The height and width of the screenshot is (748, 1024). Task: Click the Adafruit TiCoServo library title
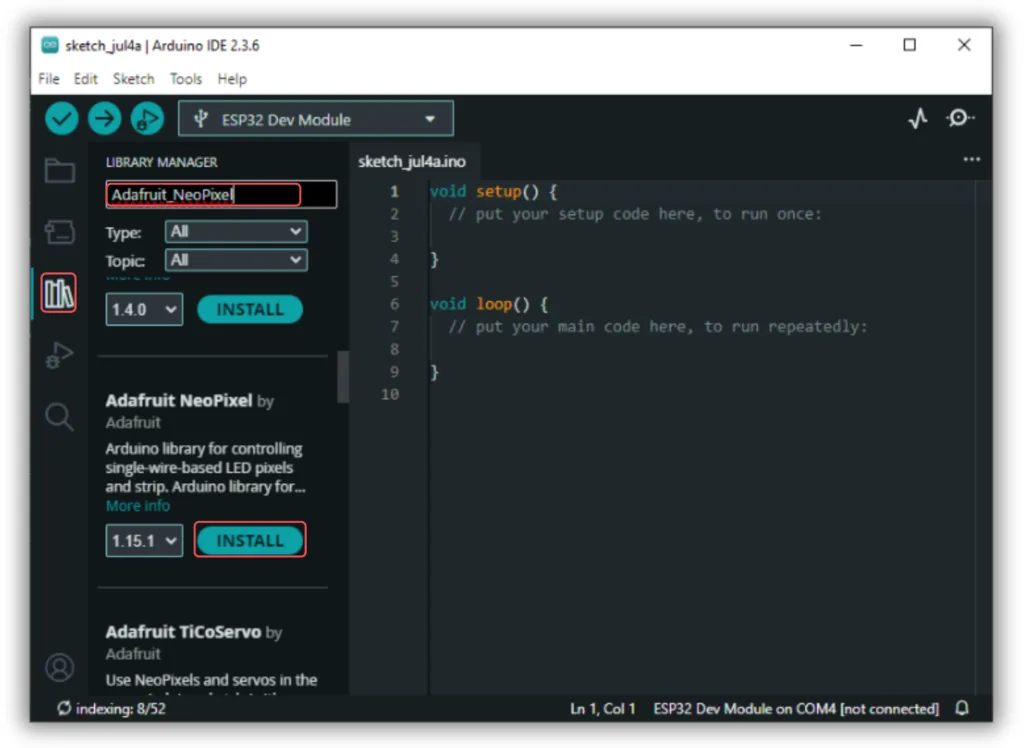184,632
